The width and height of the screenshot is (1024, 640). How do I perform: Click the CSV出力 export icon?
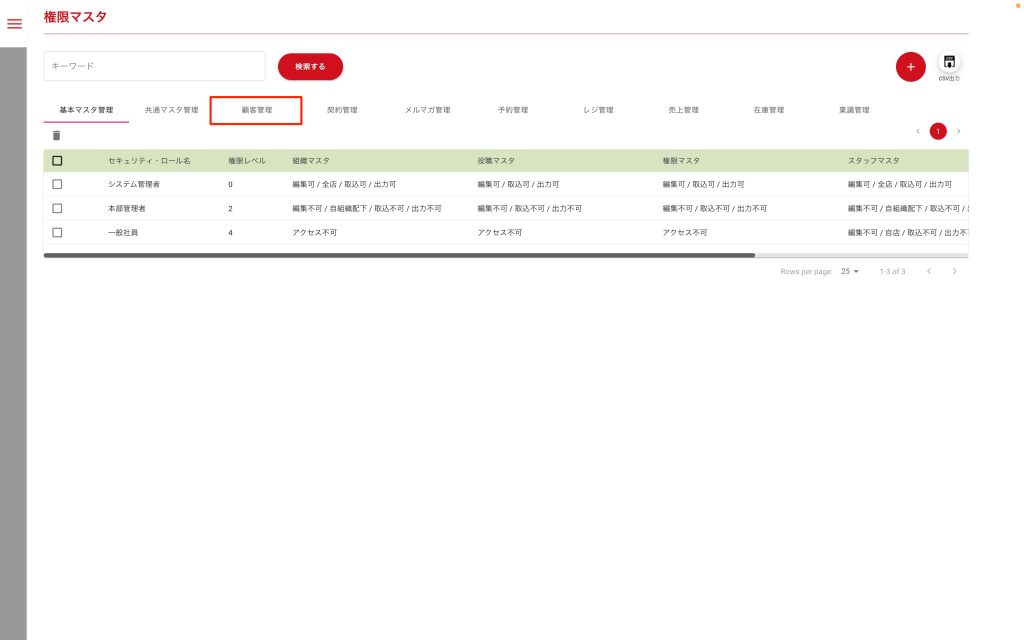949,64
